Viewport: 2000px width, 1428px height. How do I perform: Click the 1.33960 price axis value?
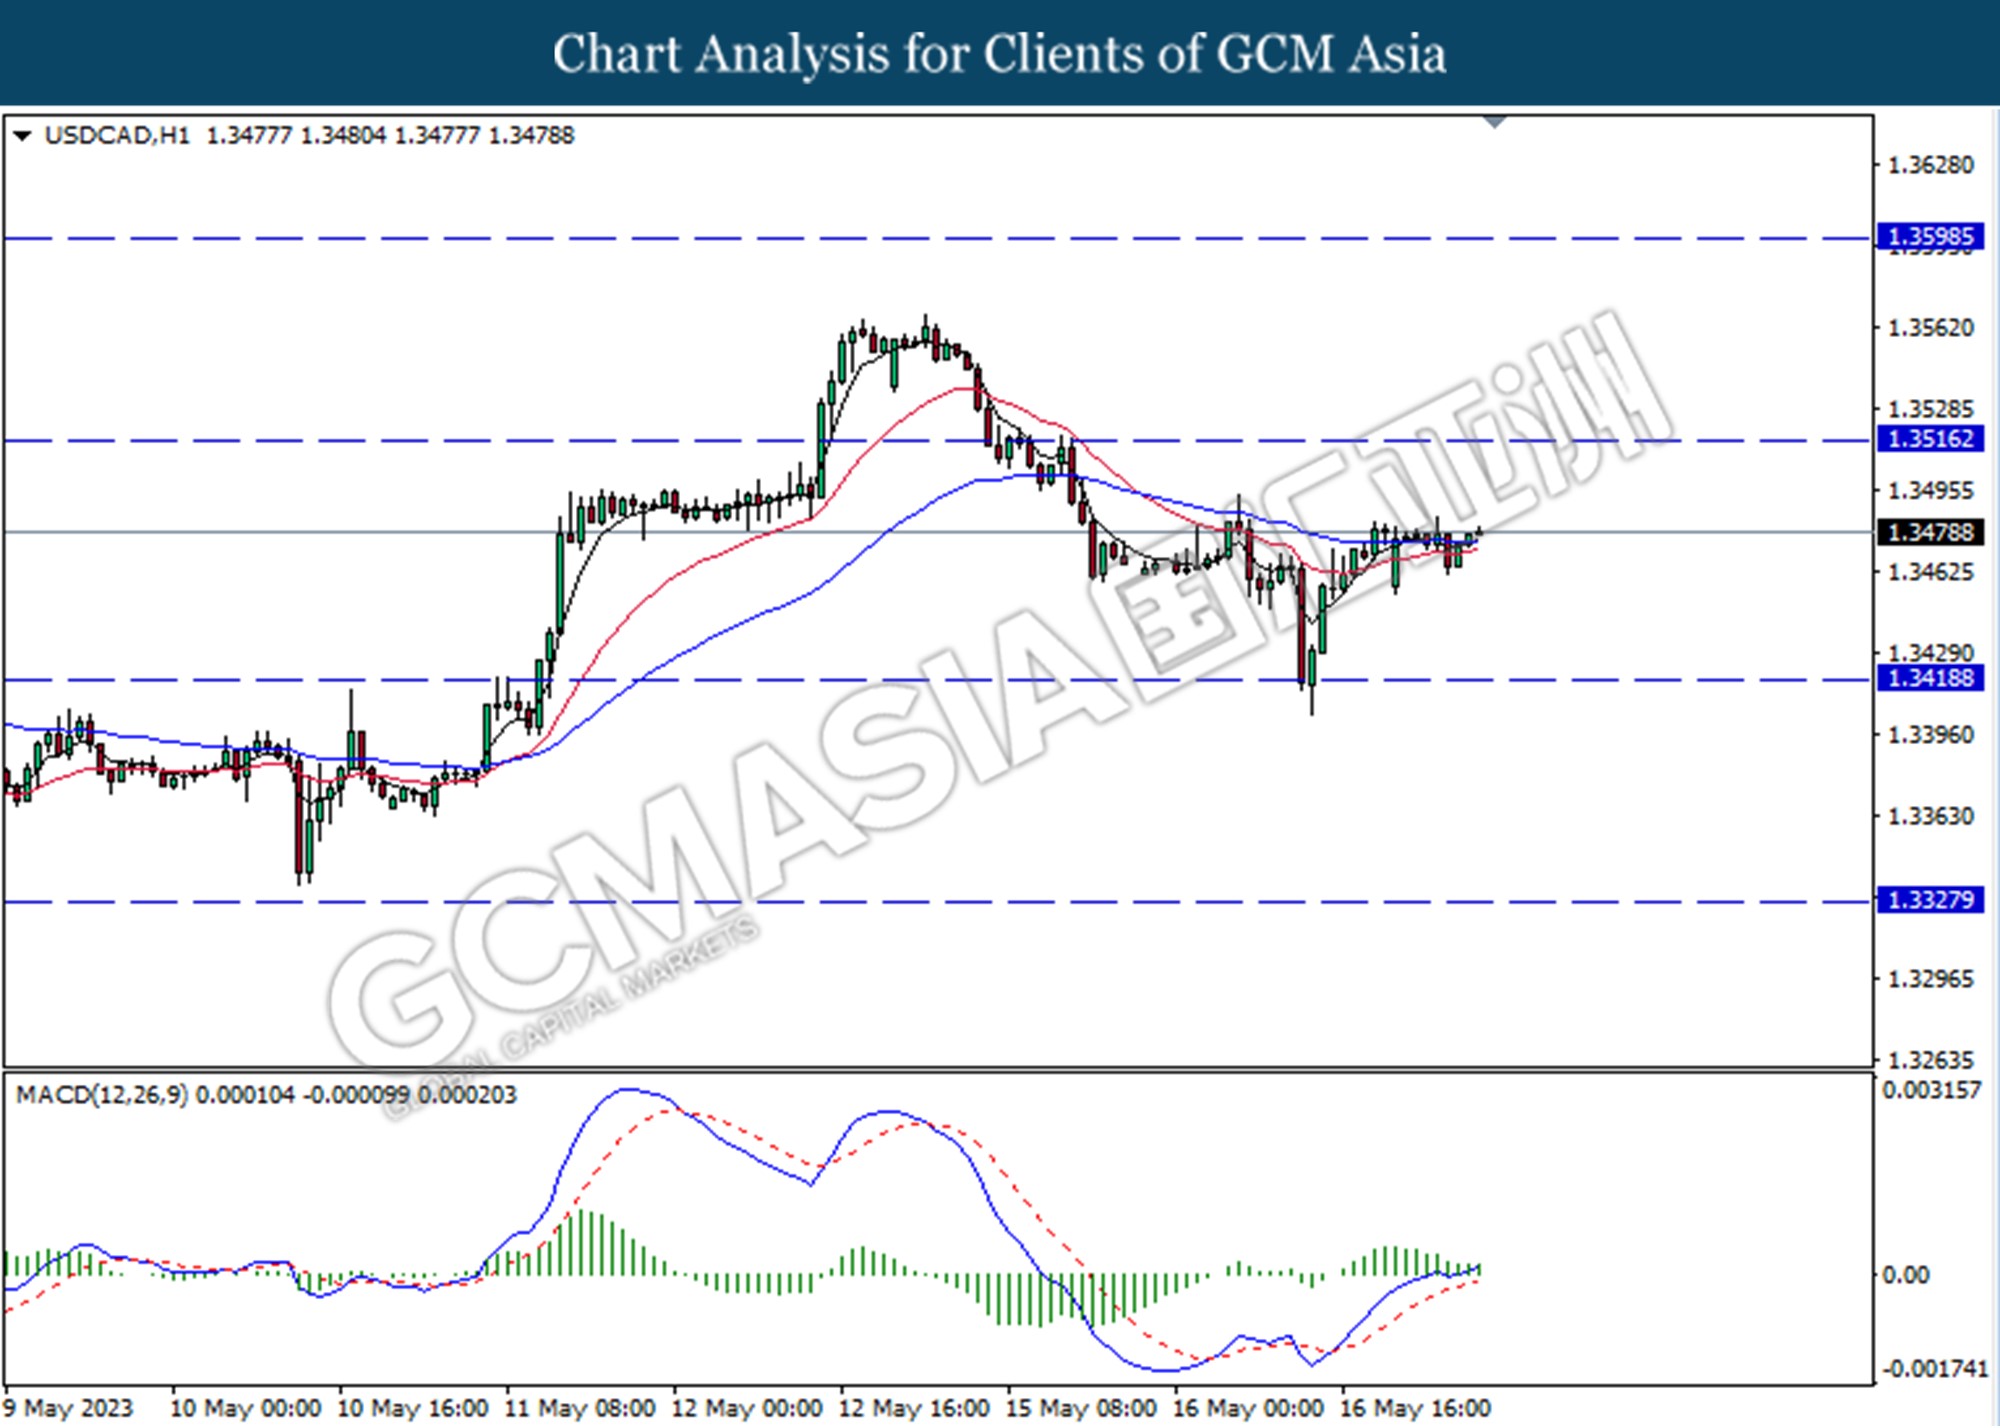[x=1930, y=735]
